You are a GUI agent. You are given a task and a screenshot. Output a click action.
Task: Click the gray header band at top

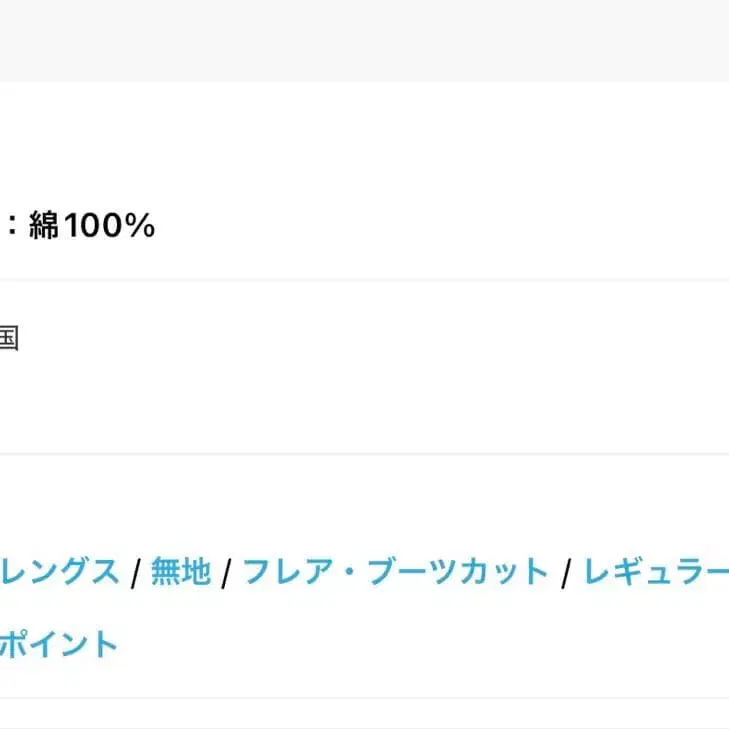point(364,40)
